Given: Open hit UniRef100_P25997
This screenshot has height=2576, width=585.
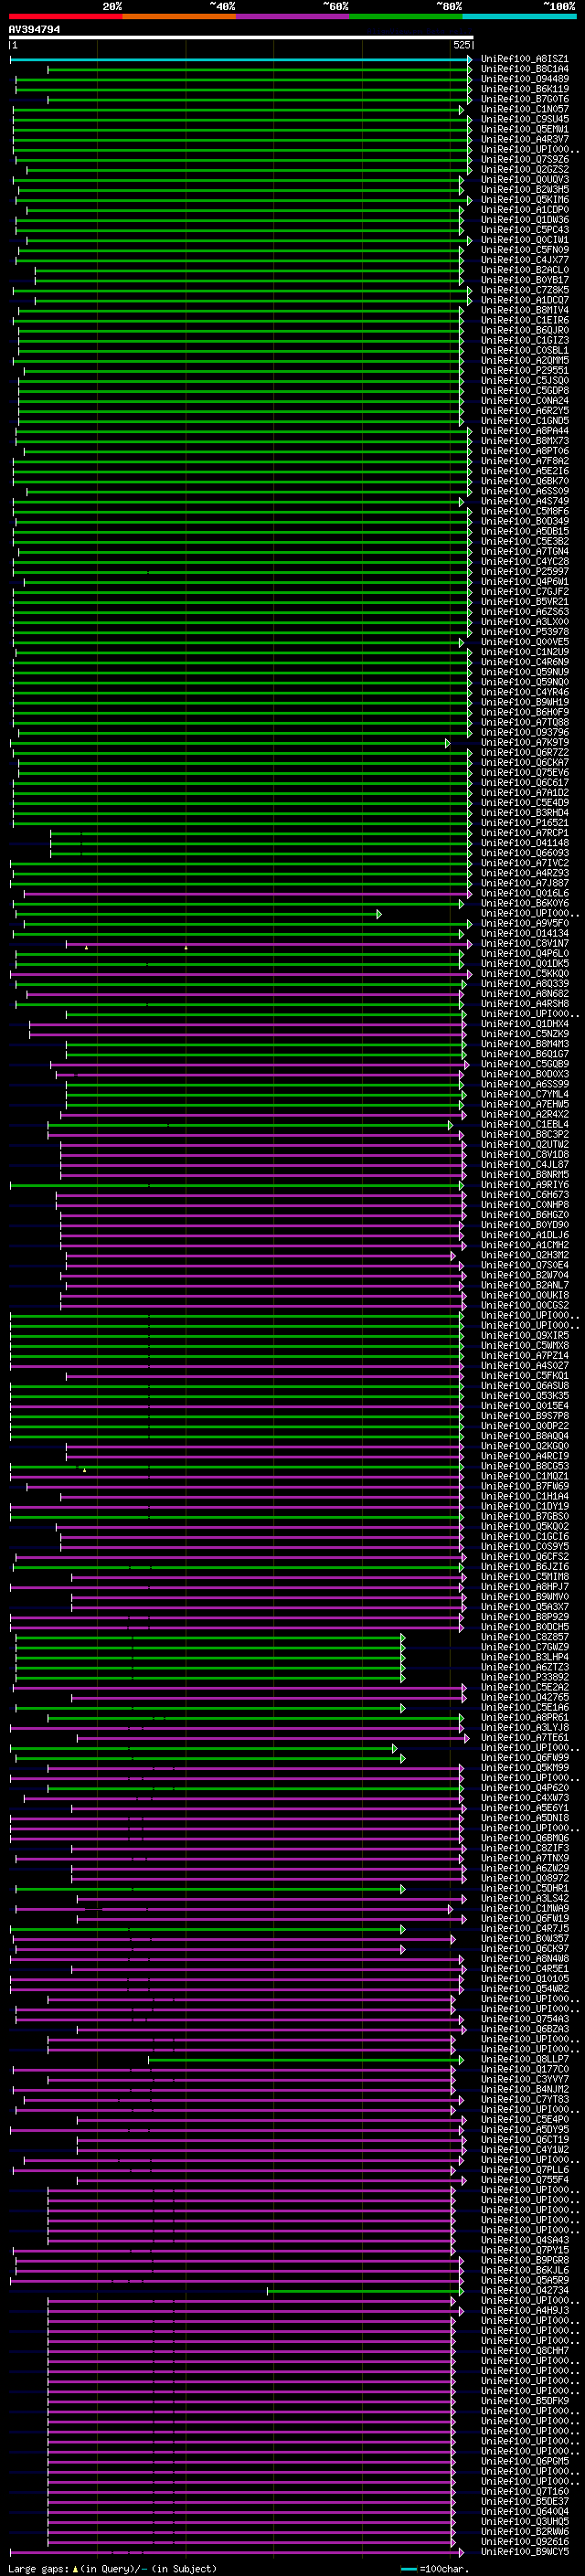Looking at the screenshot, I should (525, 572).
